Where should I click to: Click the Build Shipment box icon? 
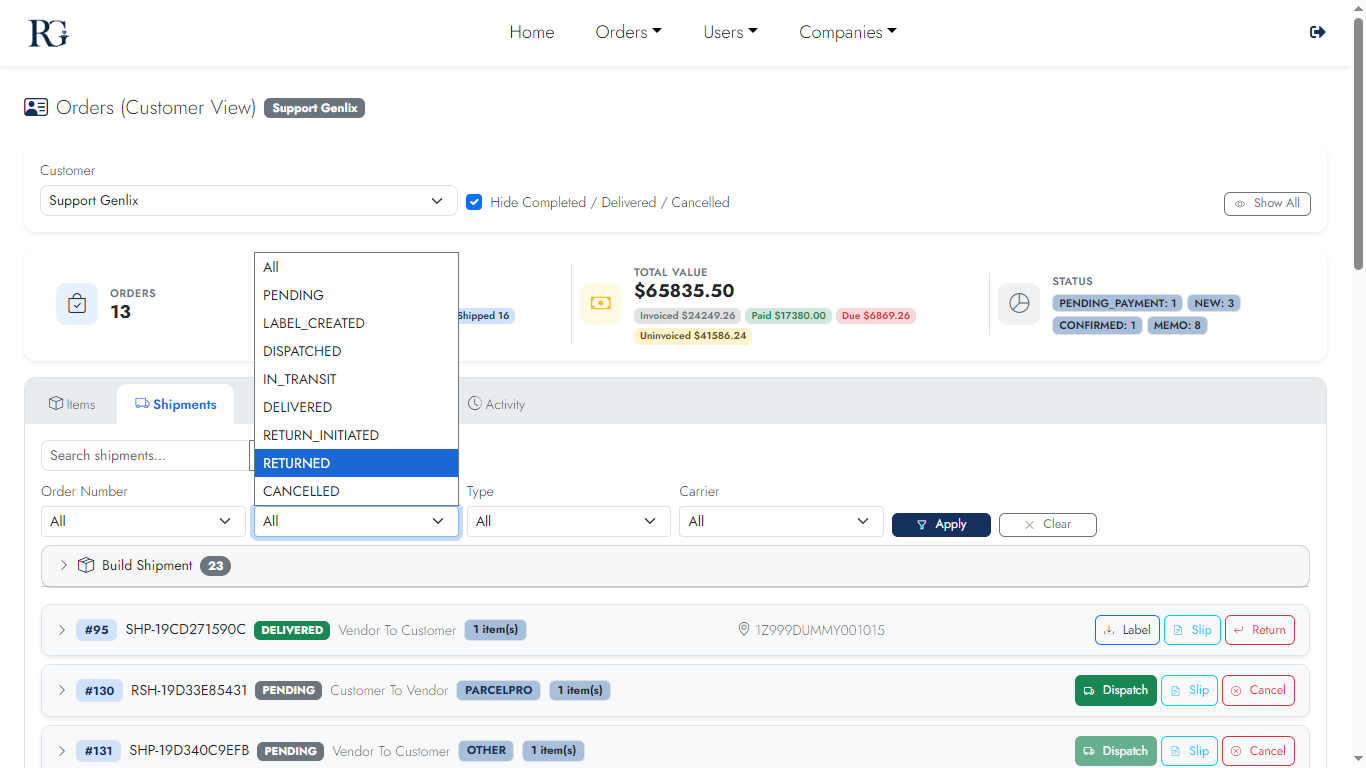86,565
